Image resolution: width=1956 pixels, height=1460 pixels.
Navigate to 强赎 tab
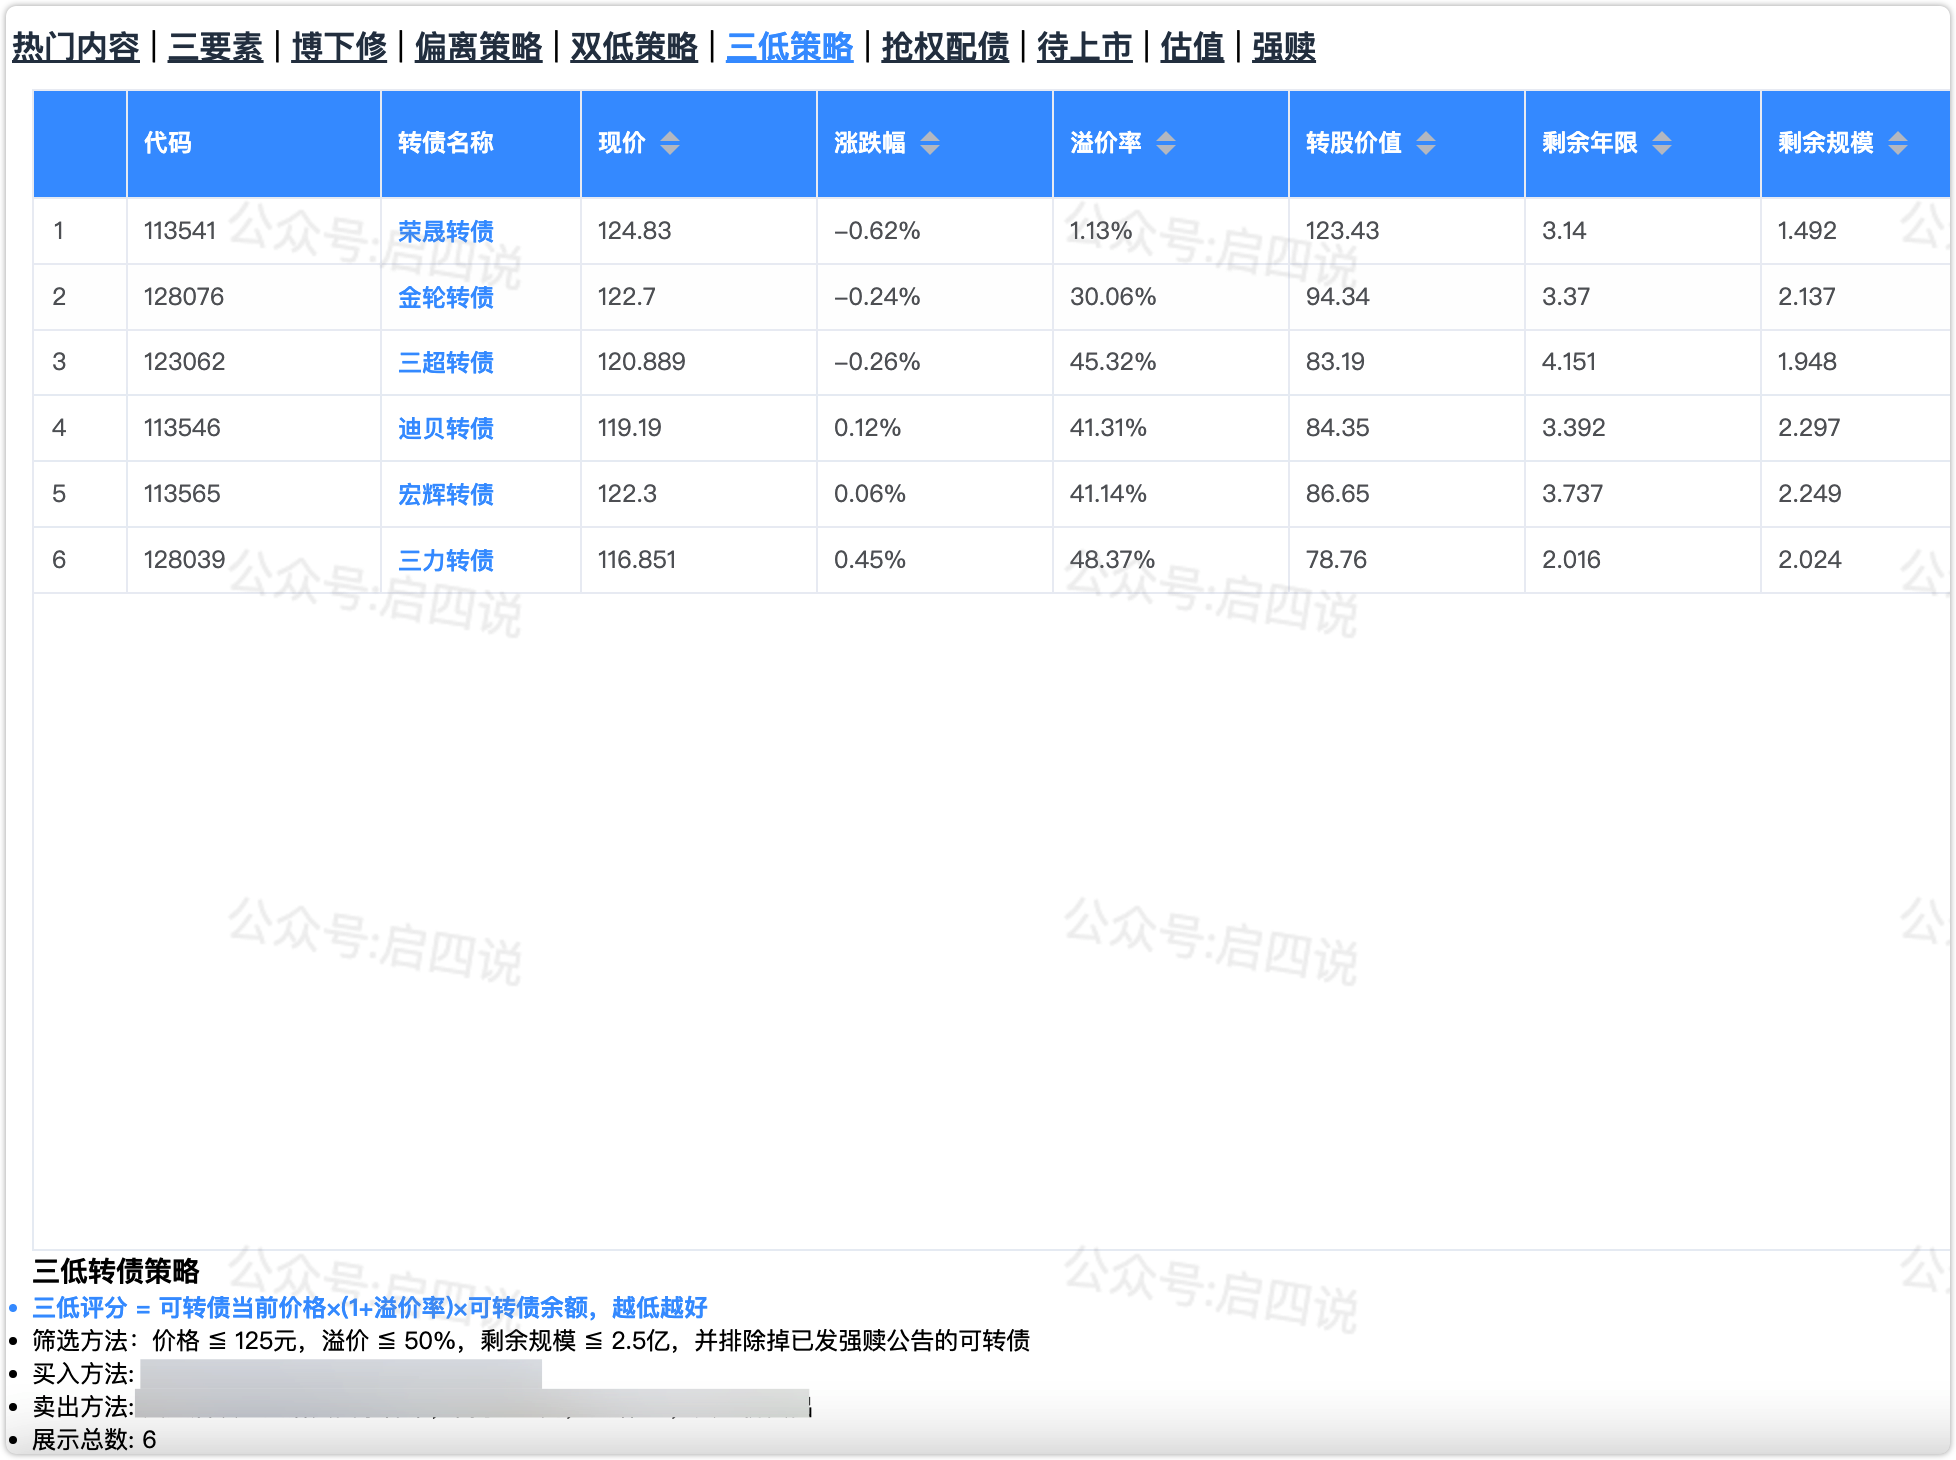tap(1283, 47)
